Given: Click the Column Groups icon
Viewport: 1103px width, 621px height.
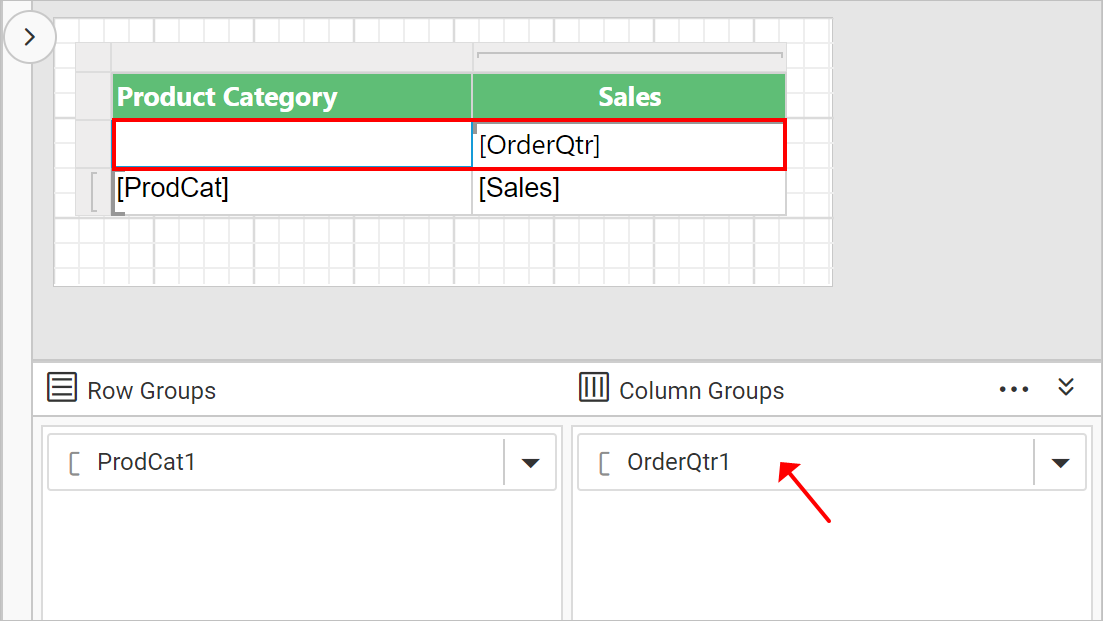Looking at the screenshot, I should click(x=594, y=388).
